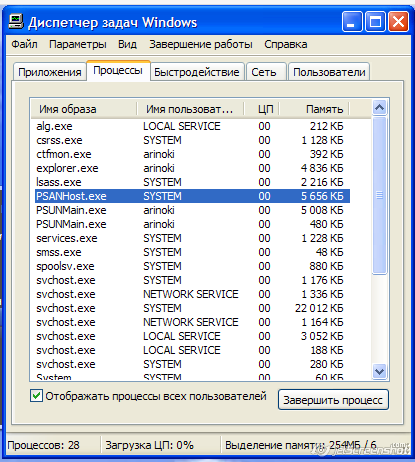Select svchost.exe using 1 176 КБ
Image resolution: width=415 pixels, height=462 pixels.
[x=192, y=280]
